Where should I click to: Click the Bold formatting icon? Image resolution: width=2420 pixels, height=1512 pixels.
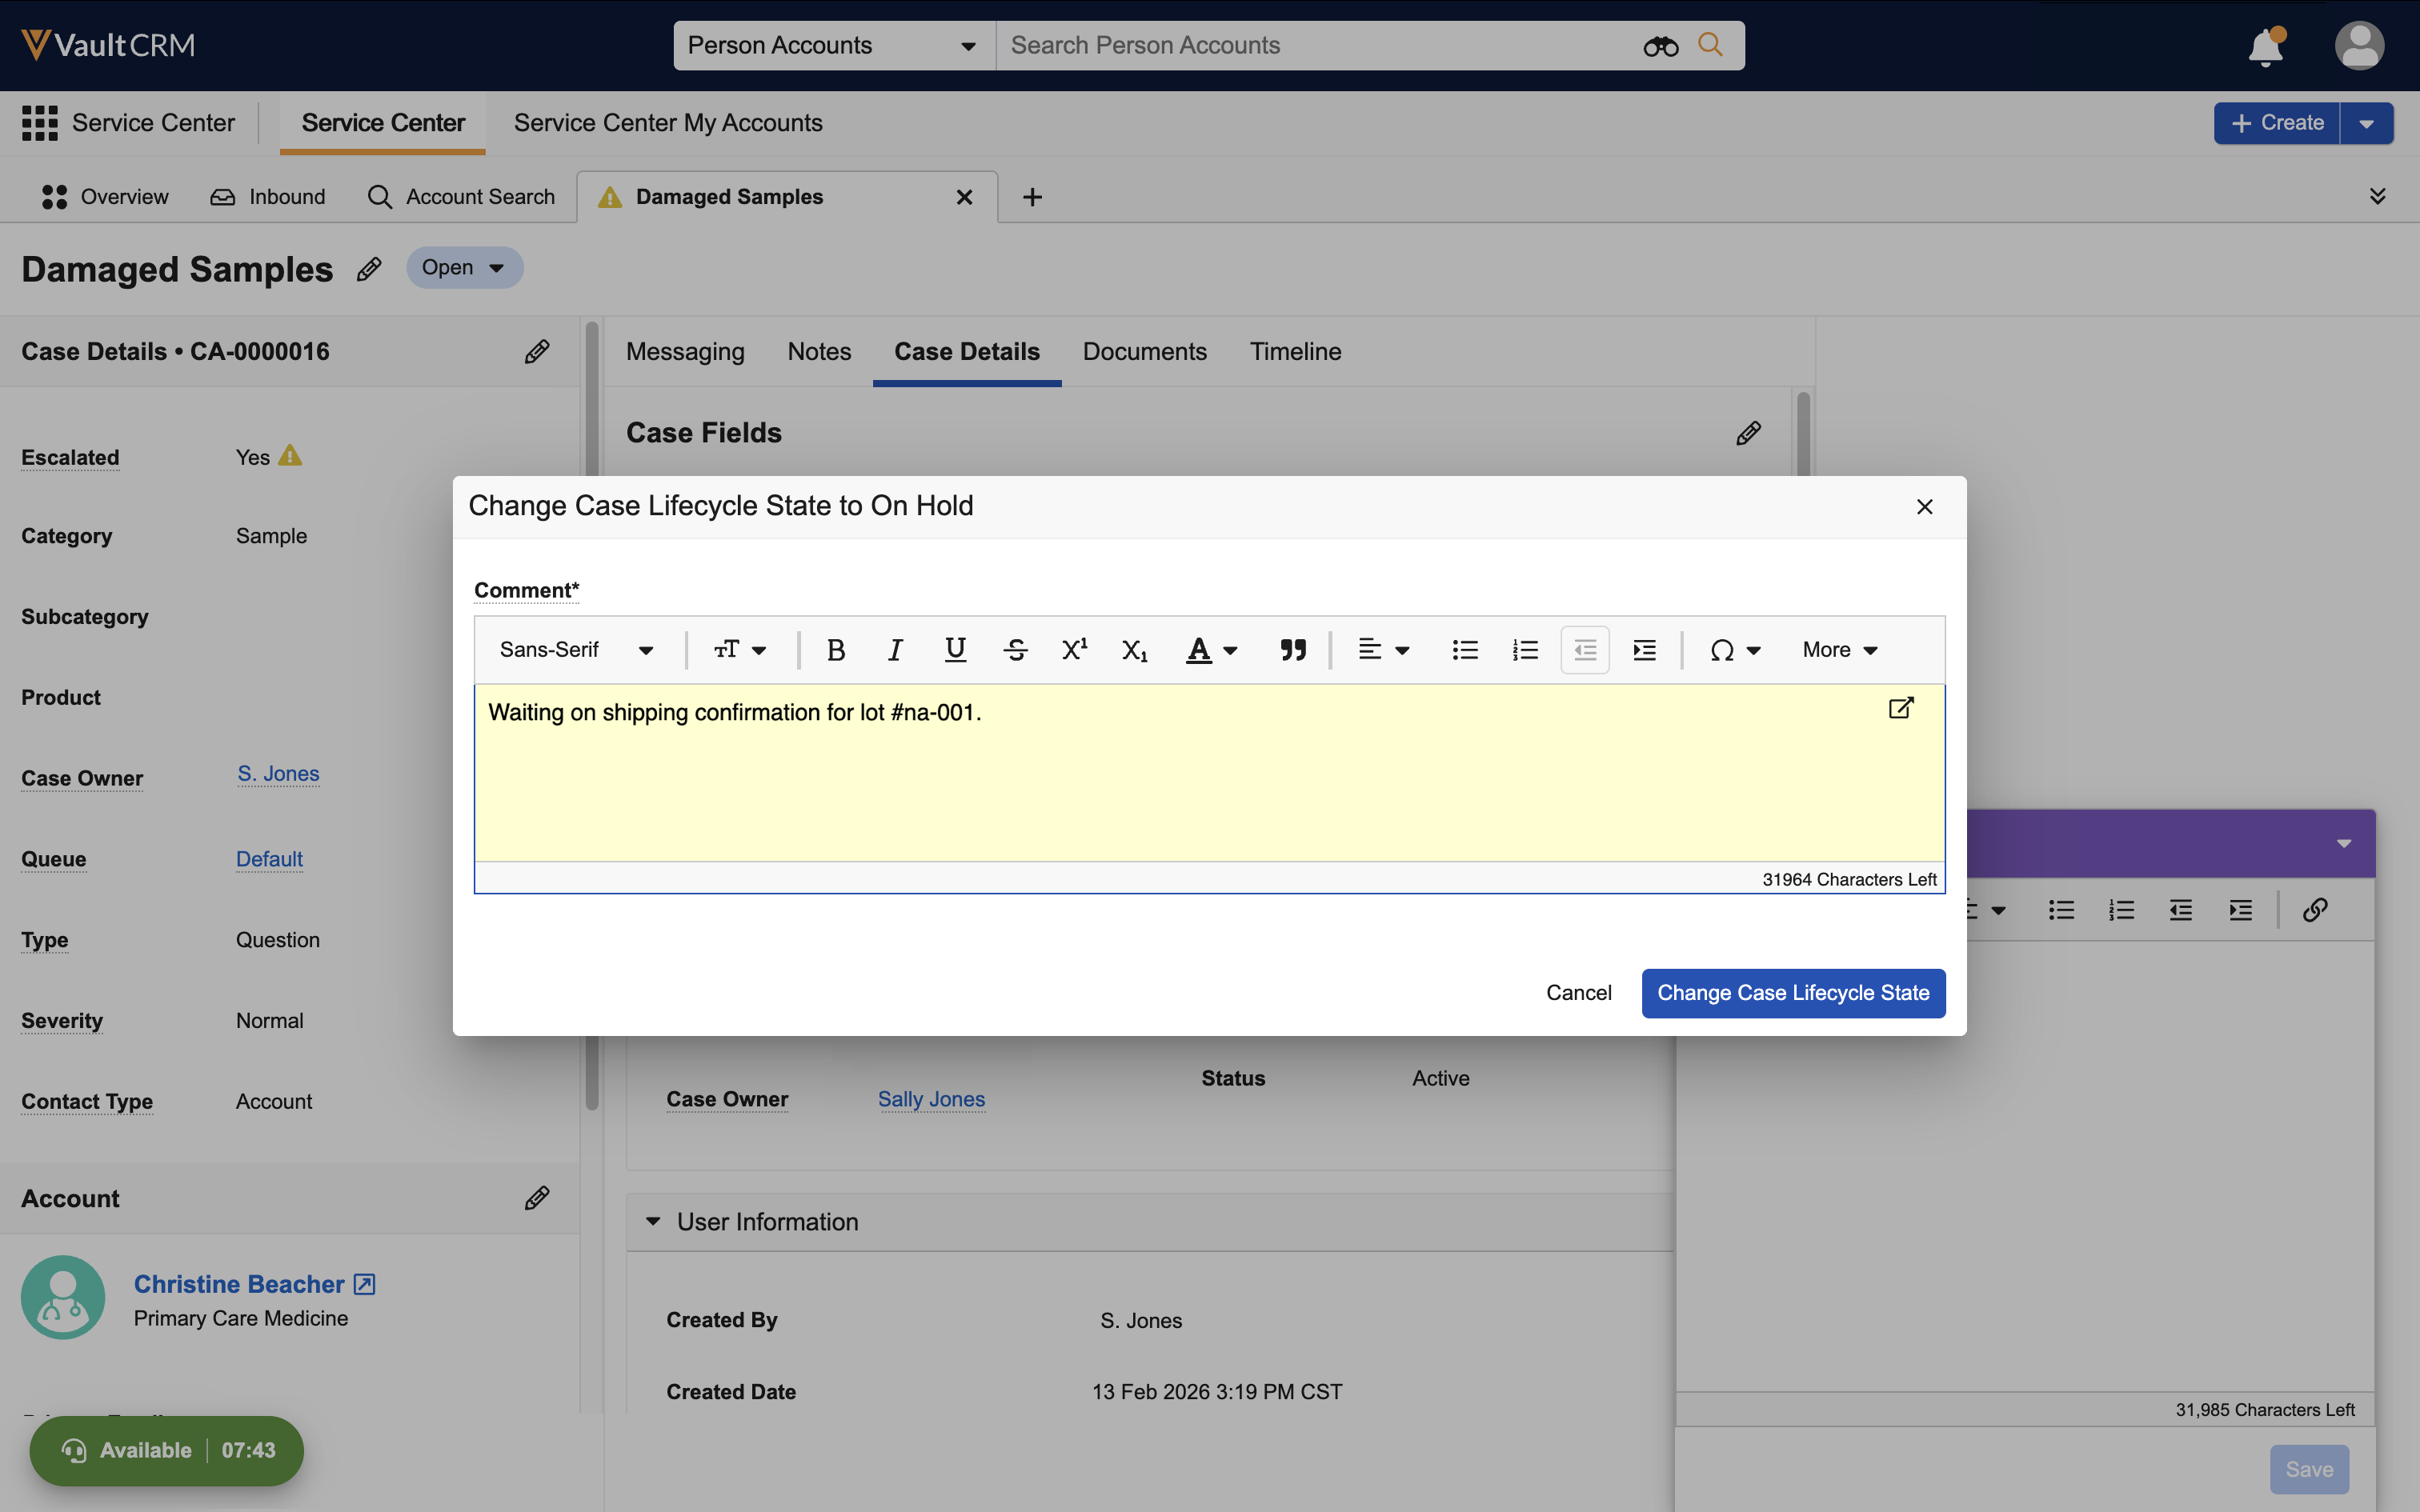click(836, 650)
